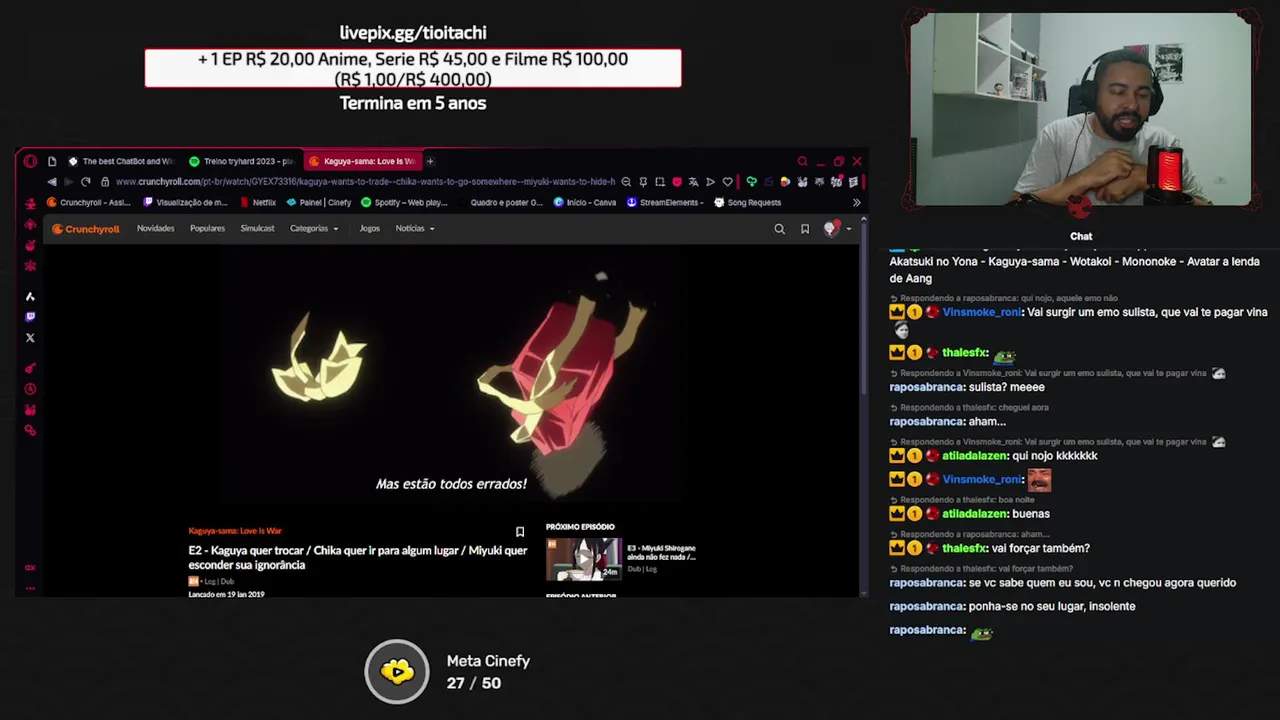
Task: Click the Crunchyroll logo
Action: [x=86, y=229]
